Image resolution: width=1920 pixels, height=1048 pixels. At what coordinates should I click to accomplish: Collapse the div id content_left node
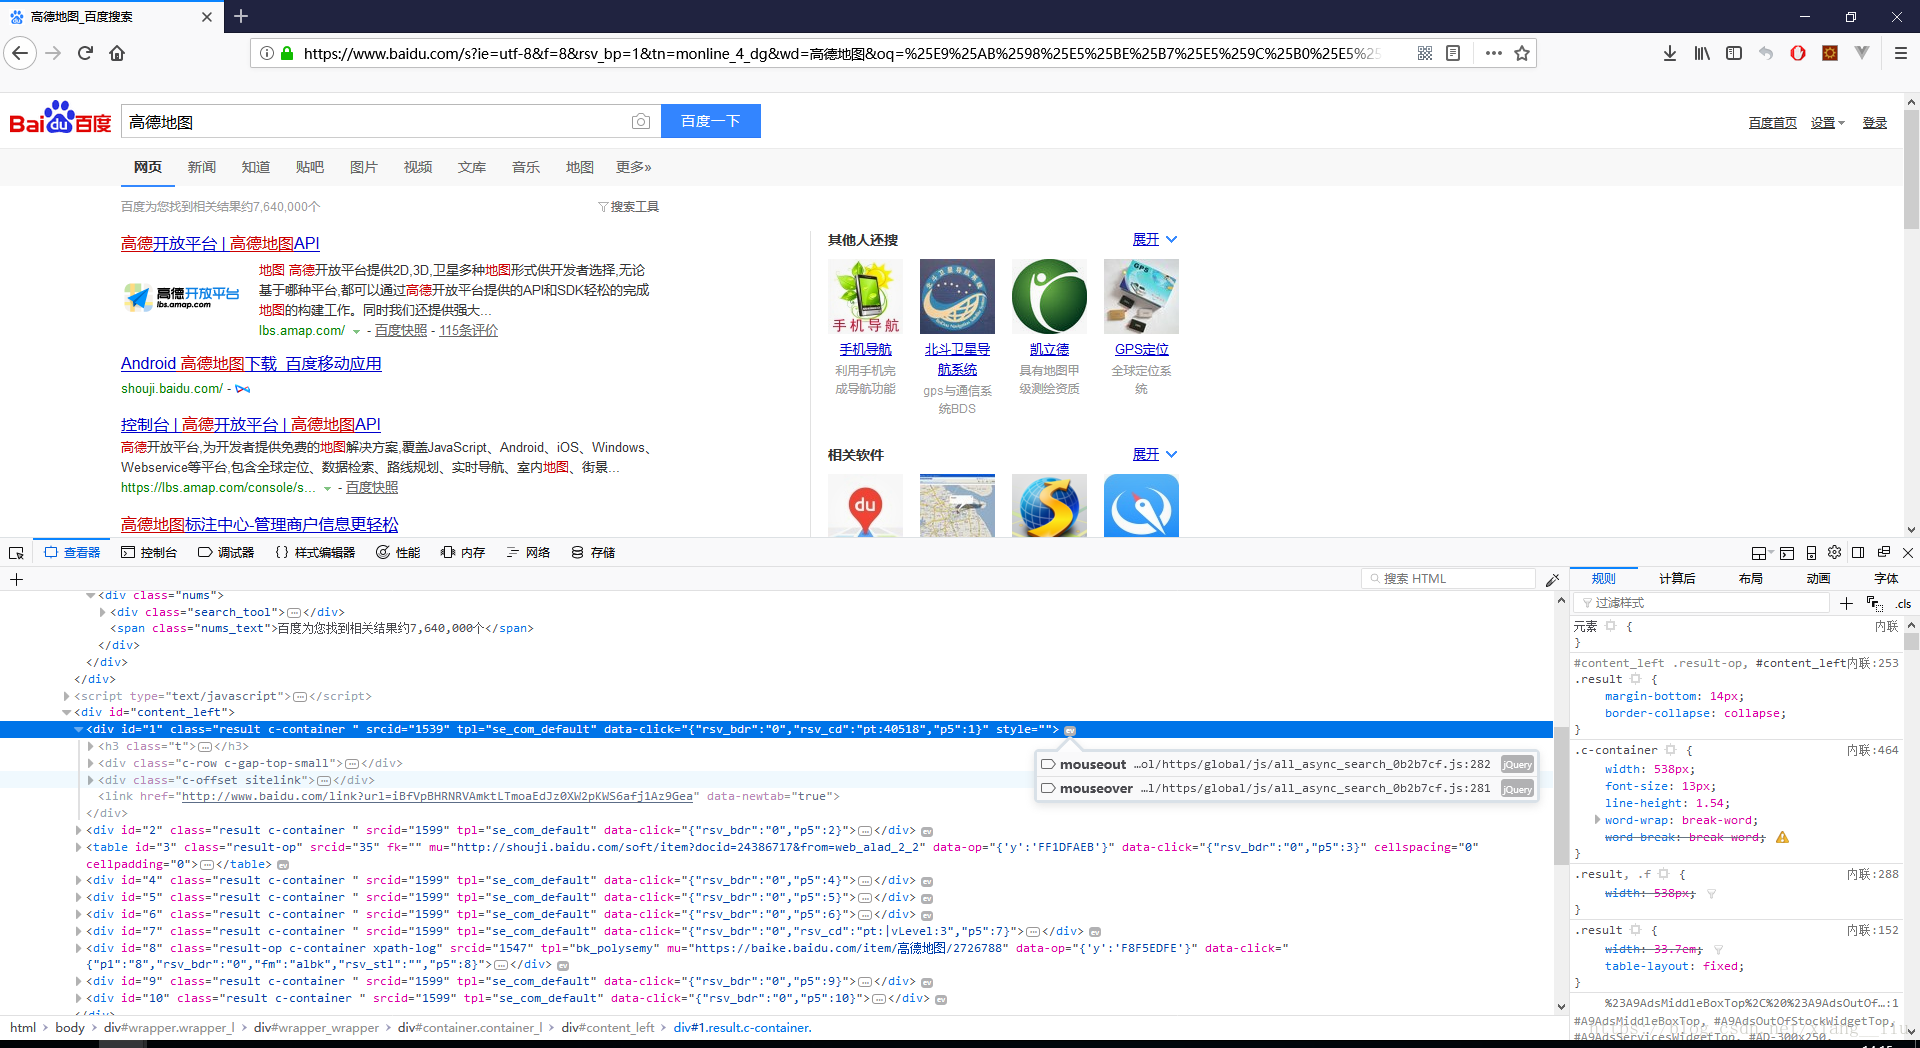pos(67,713)
